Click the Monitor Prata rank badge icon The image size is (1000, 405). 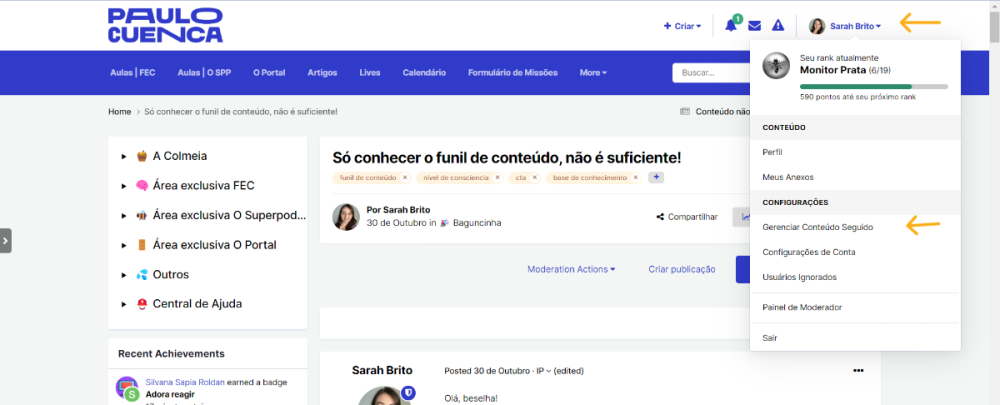[x=776, y=65]
